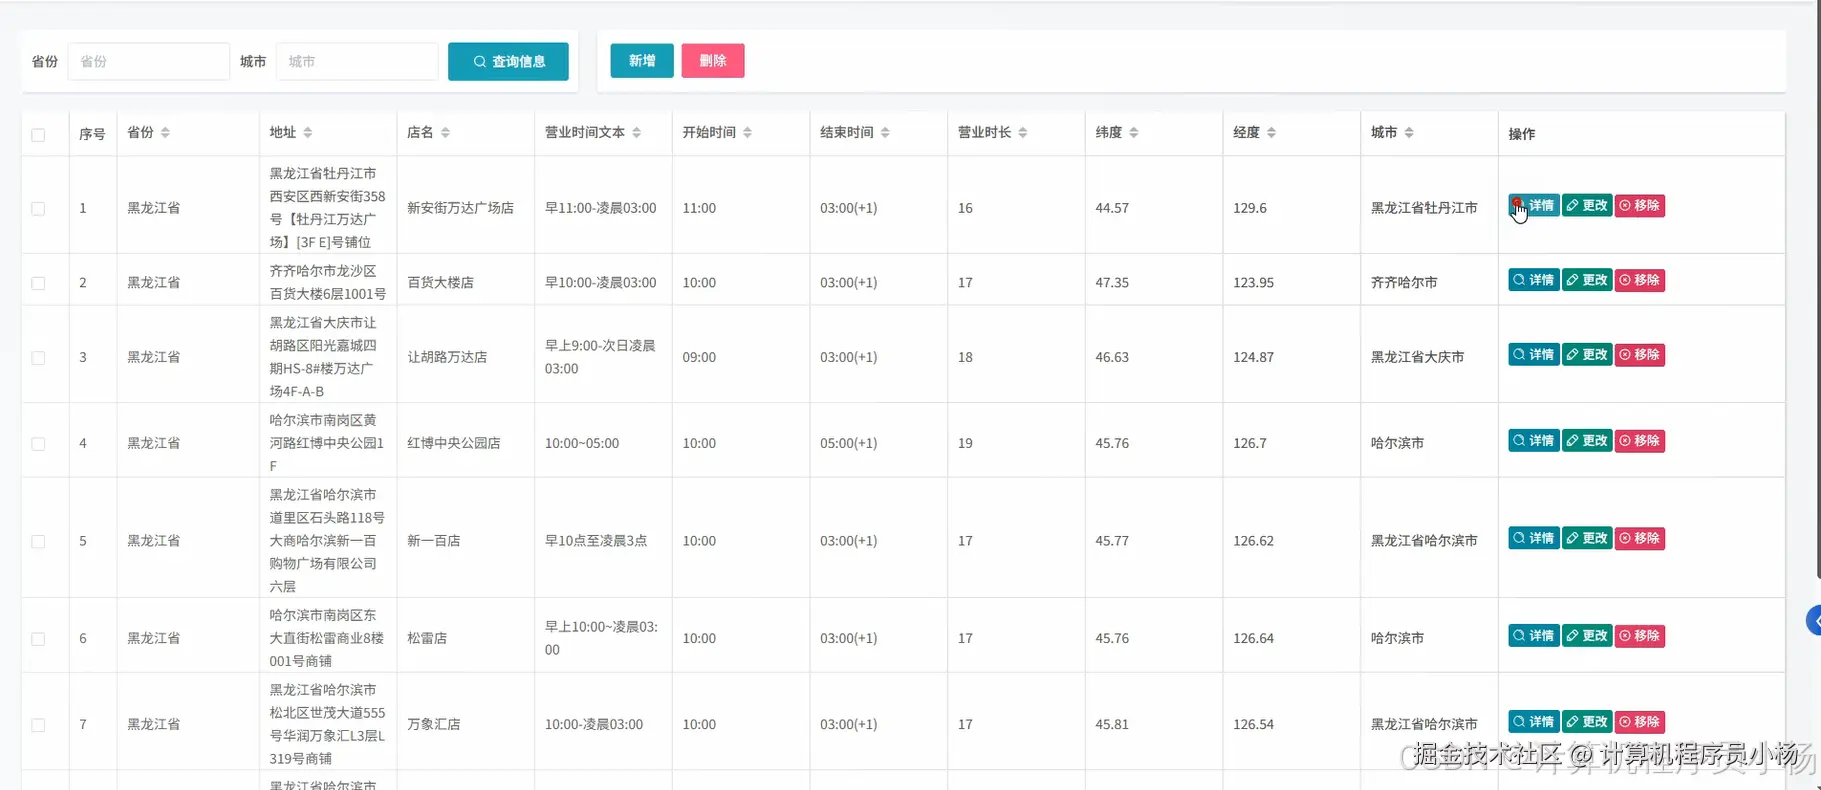This screenshot has width=1821, height=790.
Task: Check the checkbox for row 3
Action: (x=38, y=358)
